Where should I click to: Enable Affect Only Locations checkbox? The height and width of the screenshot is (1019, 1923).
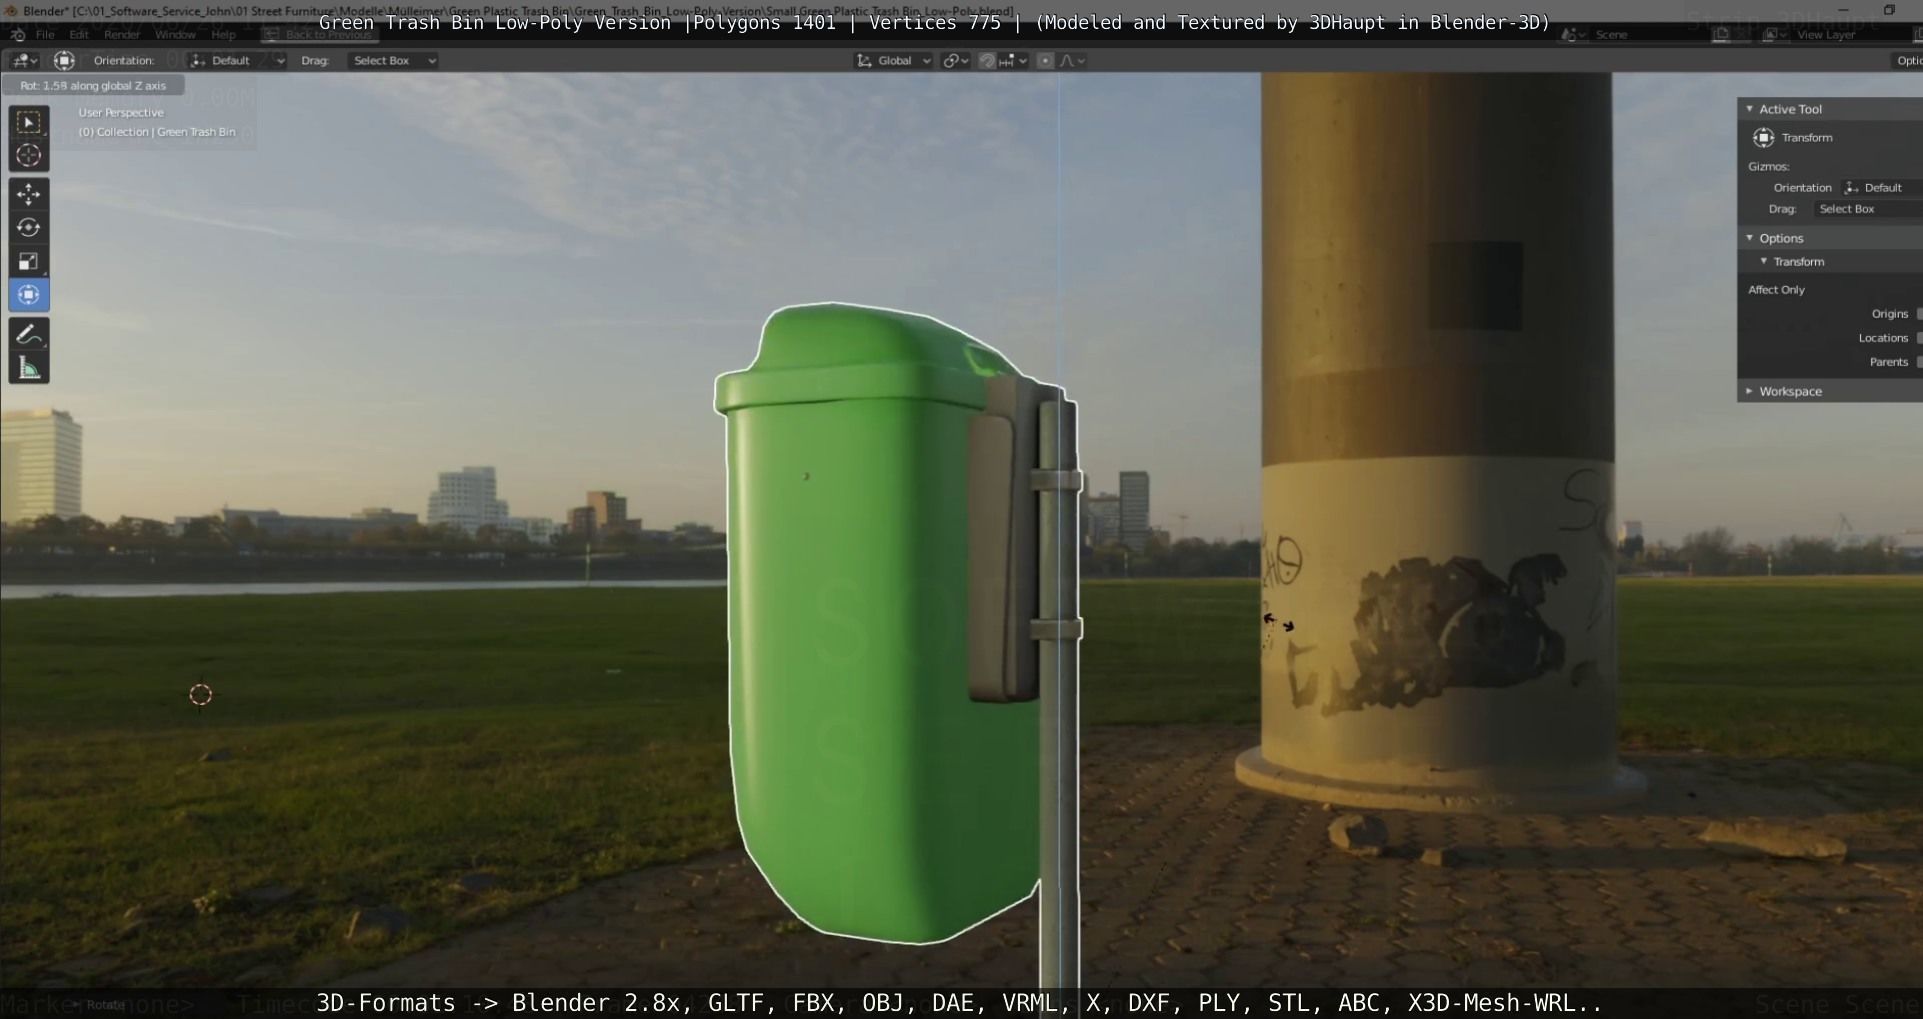(1918, 338)
